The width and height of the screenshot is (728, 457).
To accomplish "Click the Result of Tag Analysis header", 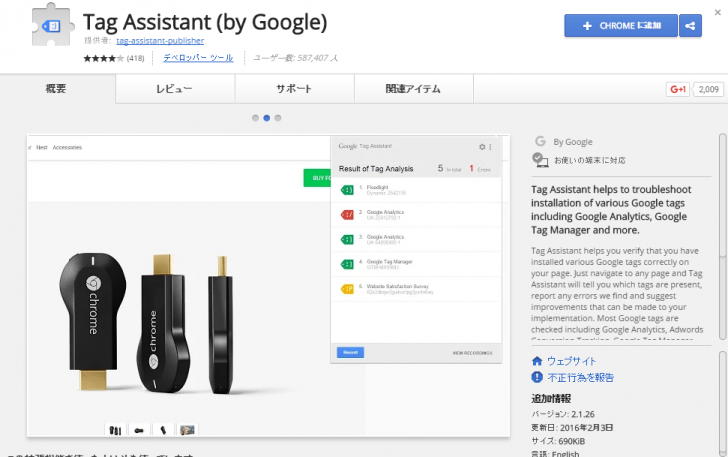I will 376,169.
